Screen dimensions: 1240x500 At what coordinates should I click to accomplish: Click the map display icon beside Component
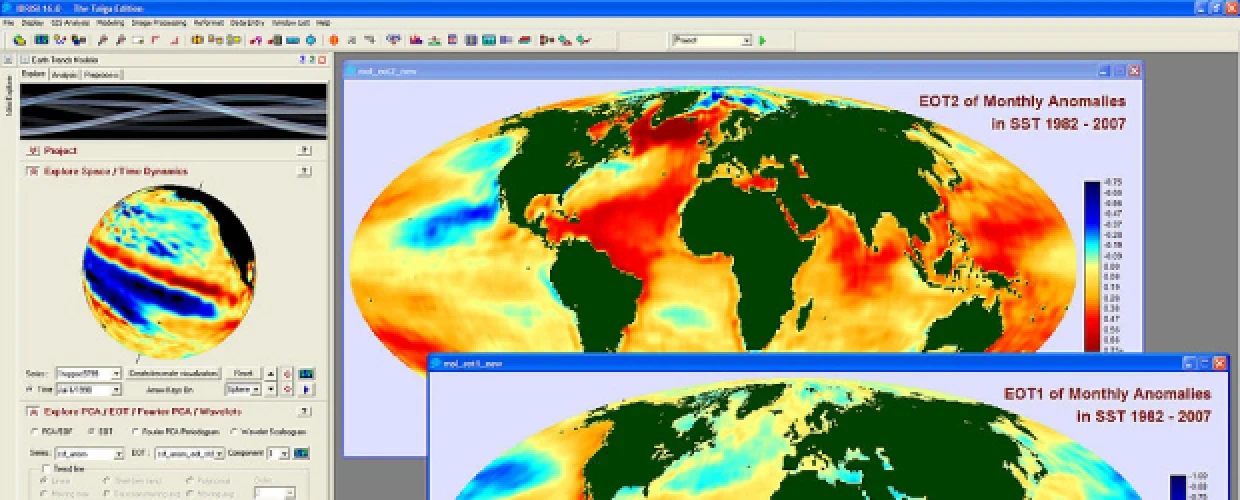pyautogui.click(x=302, y=453)
